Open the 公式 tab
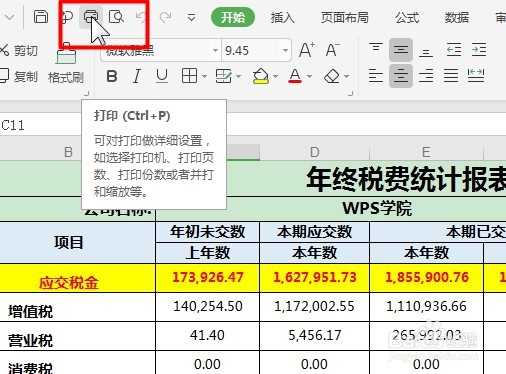The width and height of the screenshot is (506, 374). coord(407,17)
